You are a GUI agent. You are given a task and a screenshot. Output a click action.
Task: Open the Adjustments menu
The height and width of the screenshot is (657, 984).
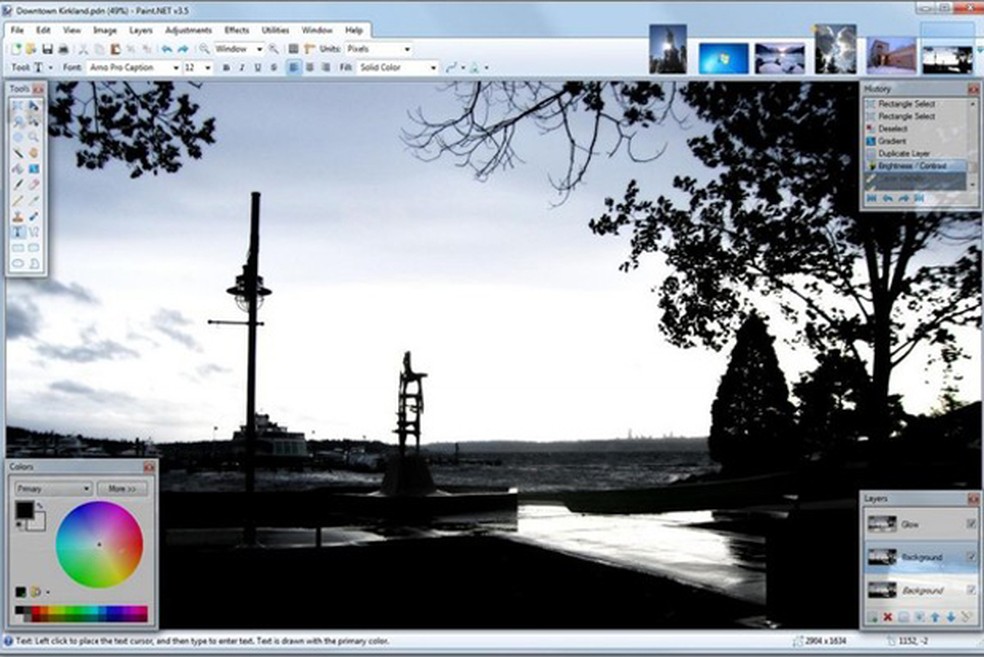point(188,30)
